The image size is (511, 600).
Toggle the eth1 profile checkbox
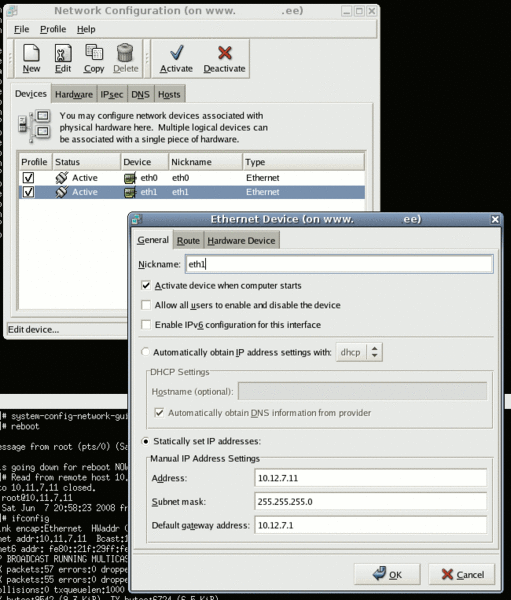28,192
